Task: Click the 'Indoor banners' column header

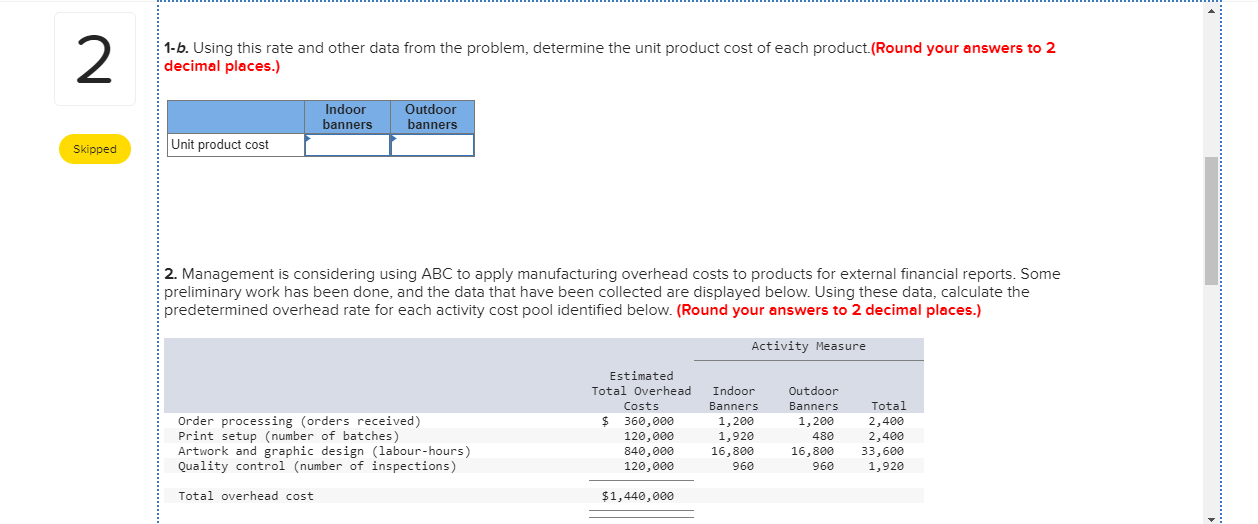Action: [x=347, y=117]
